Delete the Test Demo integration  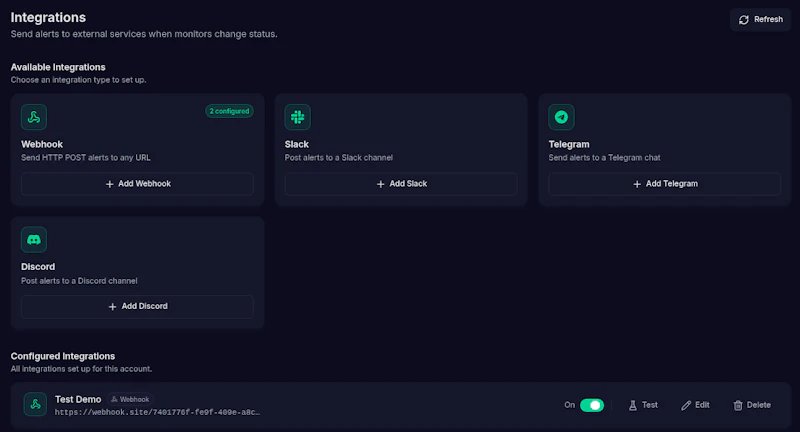tap(752, 405)
